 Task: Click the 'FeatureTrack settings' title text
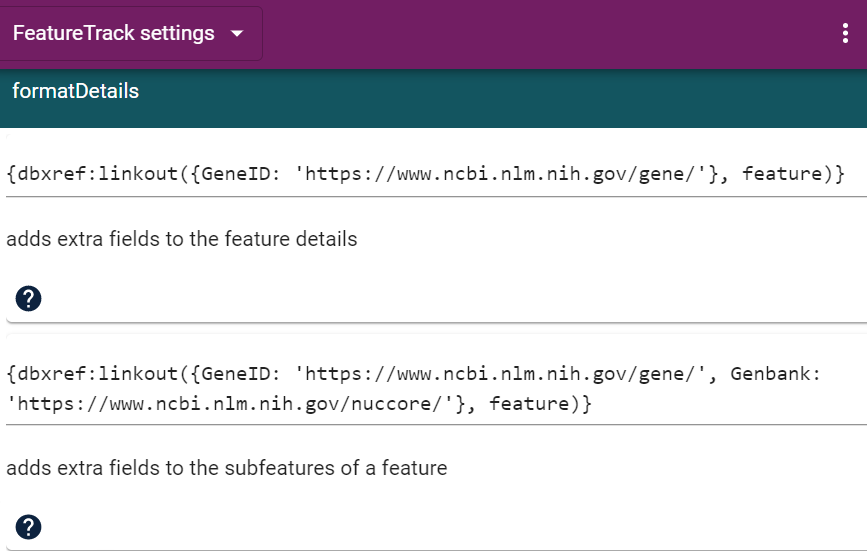coord(114,34)
